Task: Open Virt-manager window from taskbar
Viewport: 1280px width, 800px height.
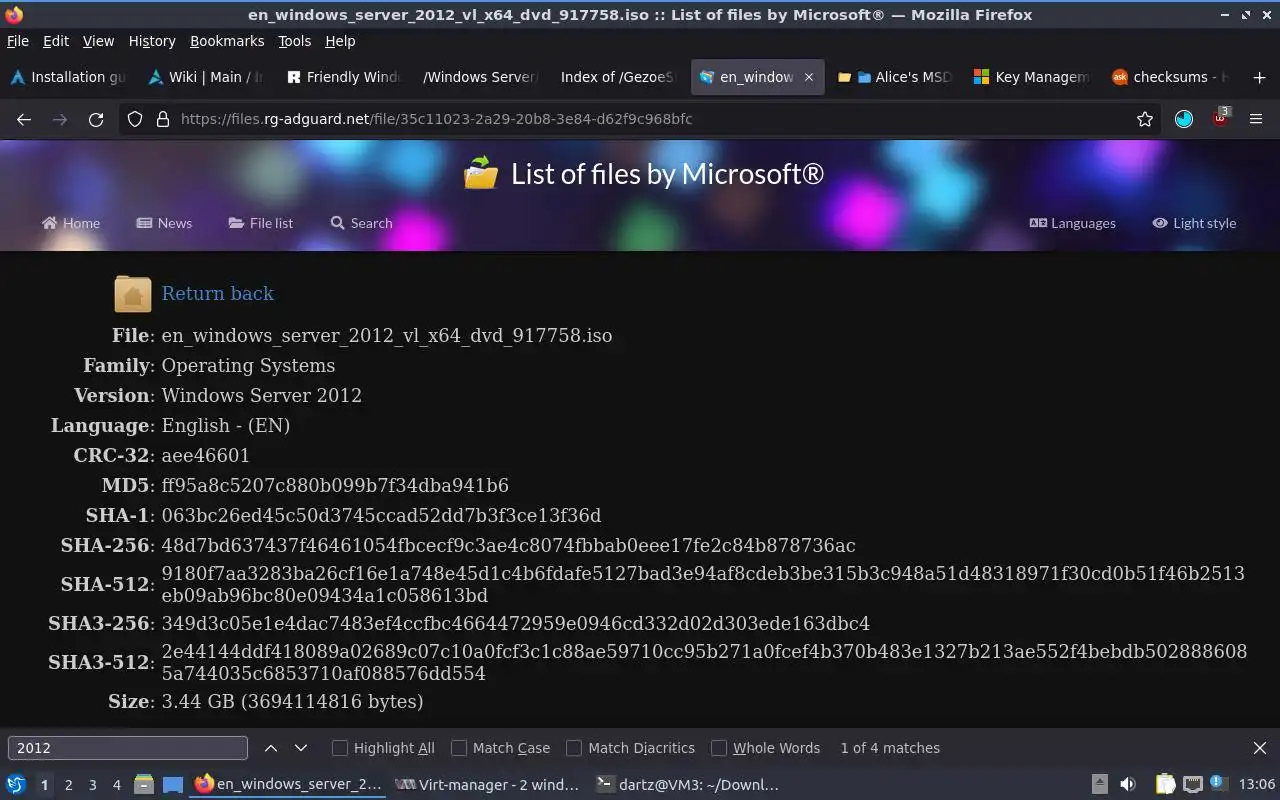Action: pyautogui.click(x=487, y=785)
